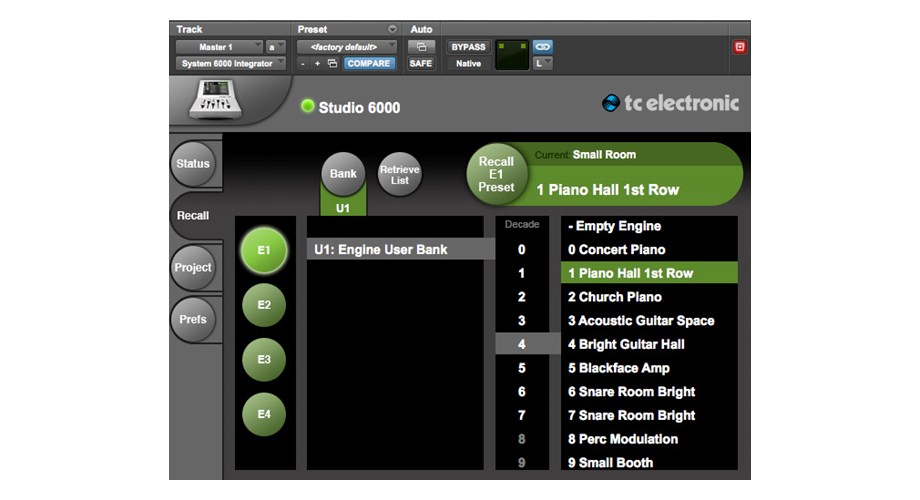Select the U1 bank tab
This screenshot has width=920, height=500.
pyautogui.click(x=343, y=208)
